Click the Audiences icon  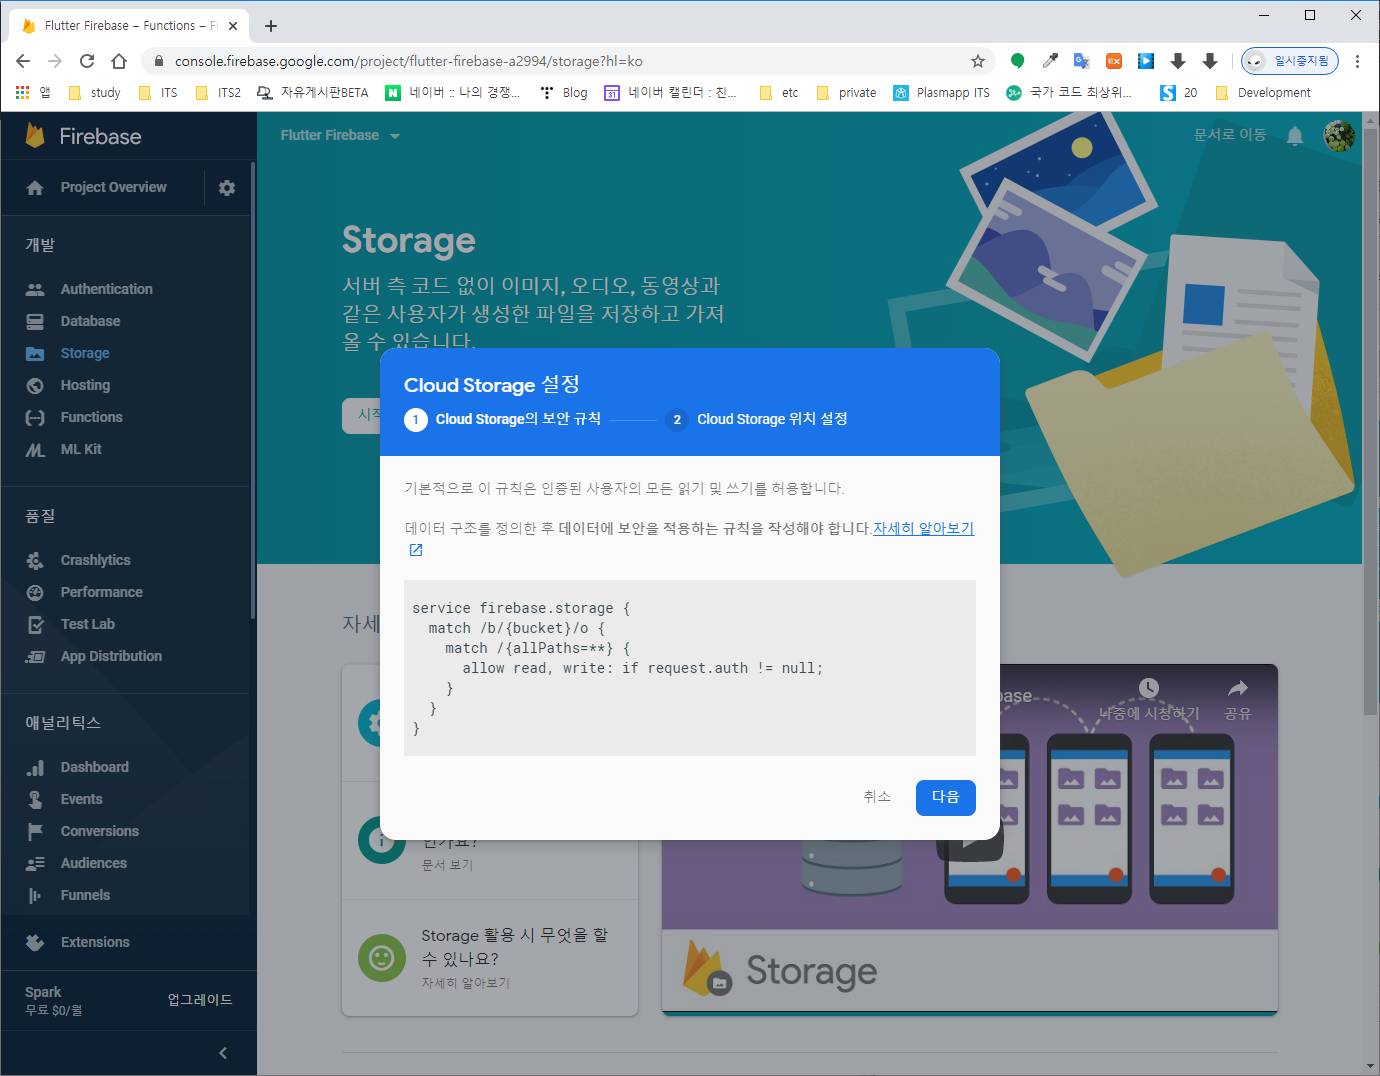tap(35, 863)
